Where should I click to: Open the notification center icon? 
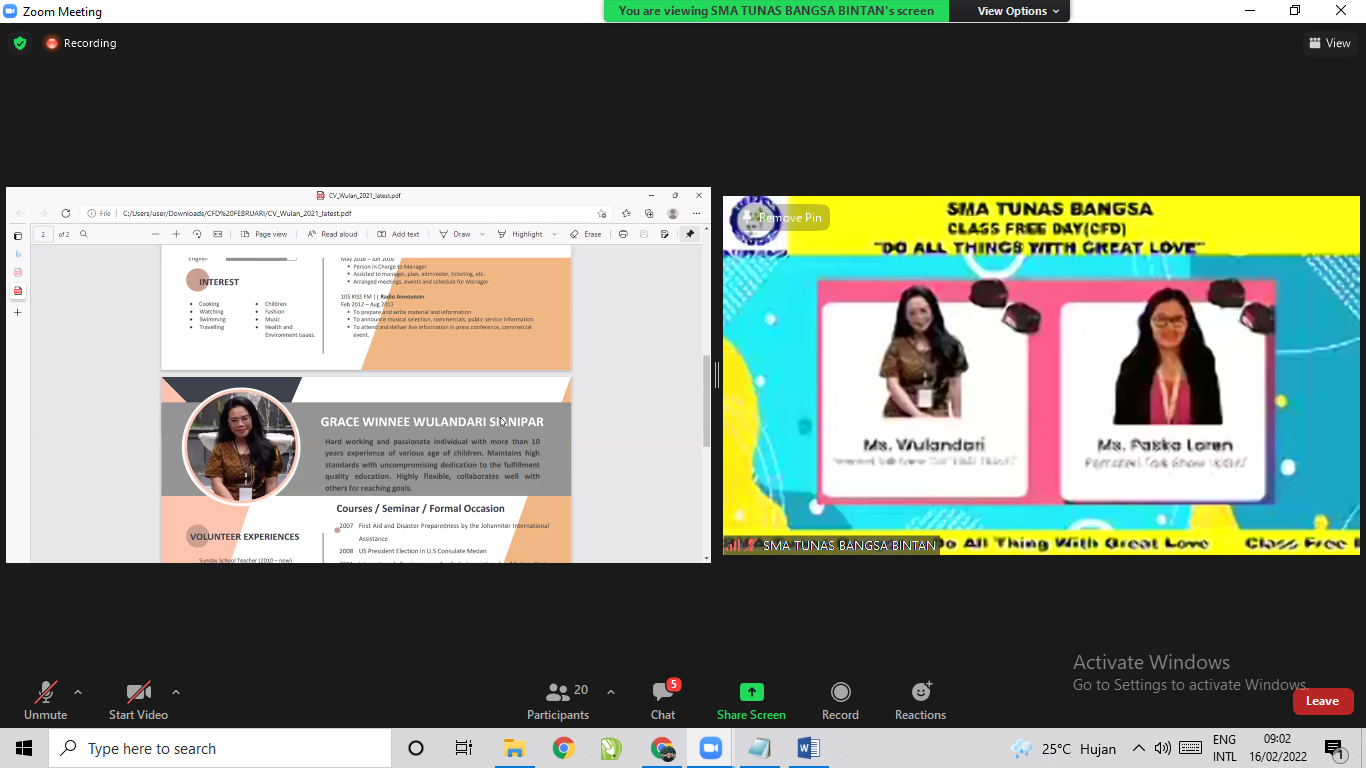pos(1334,748)
